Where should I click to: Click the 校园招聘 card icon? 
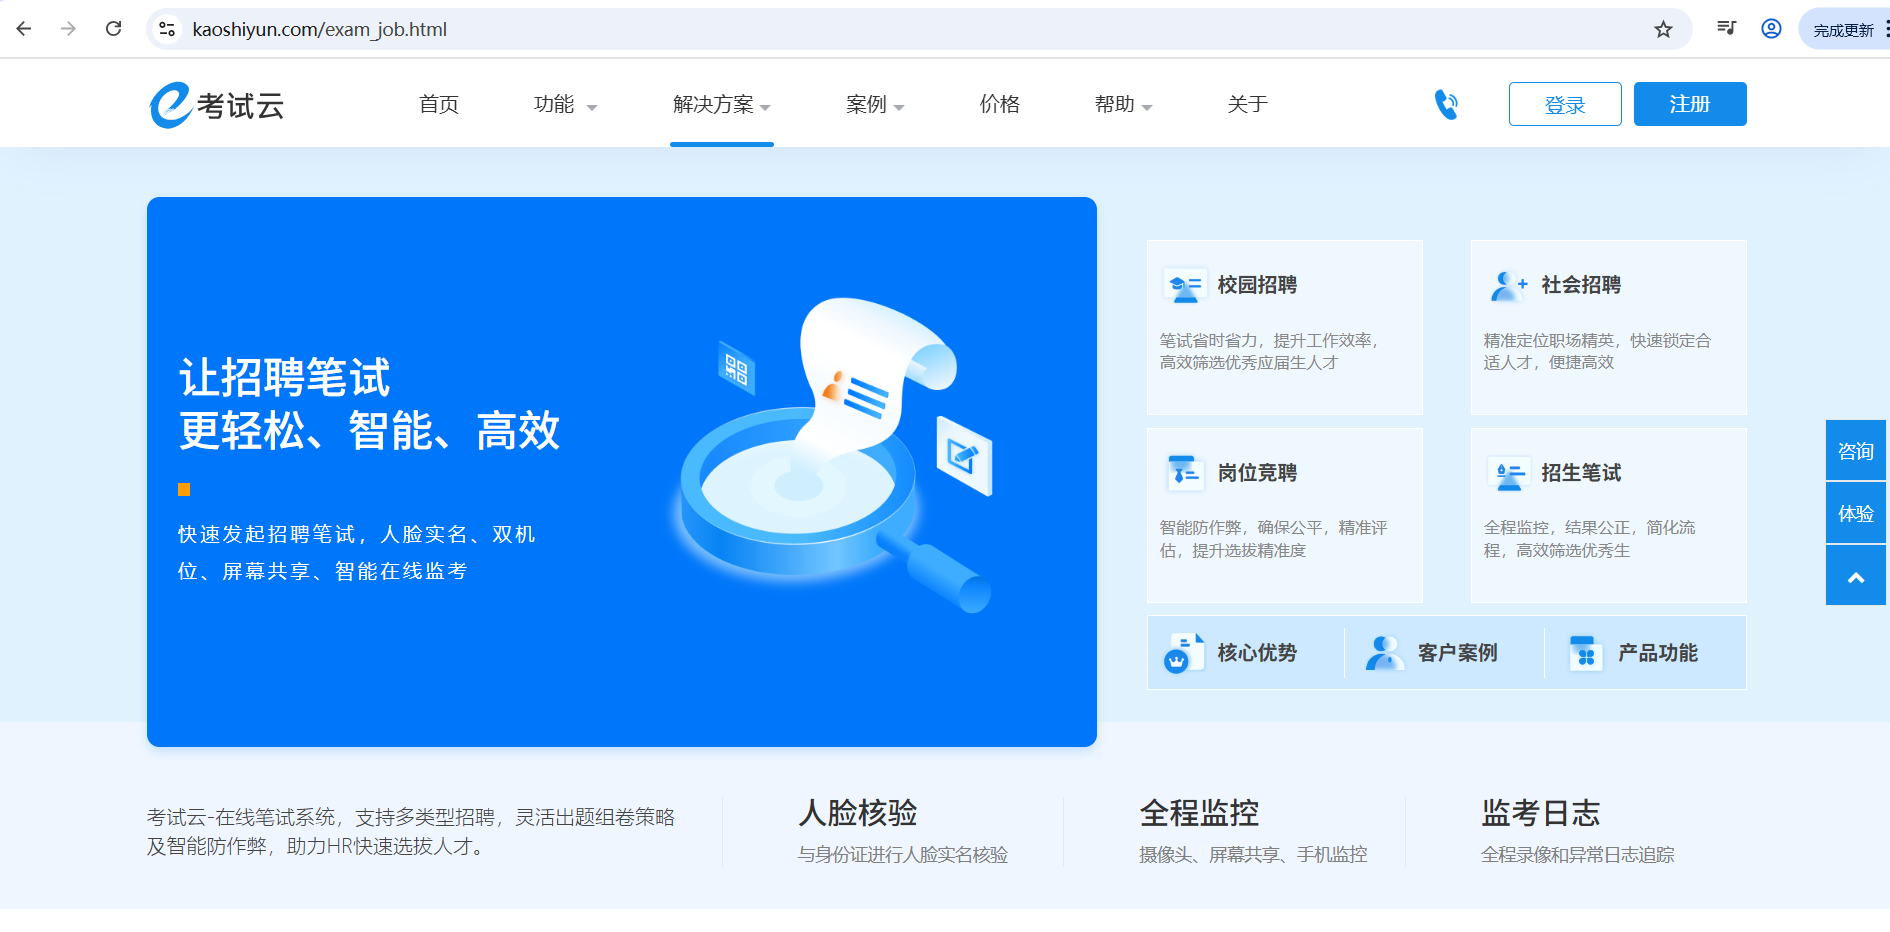point(1185,286)
